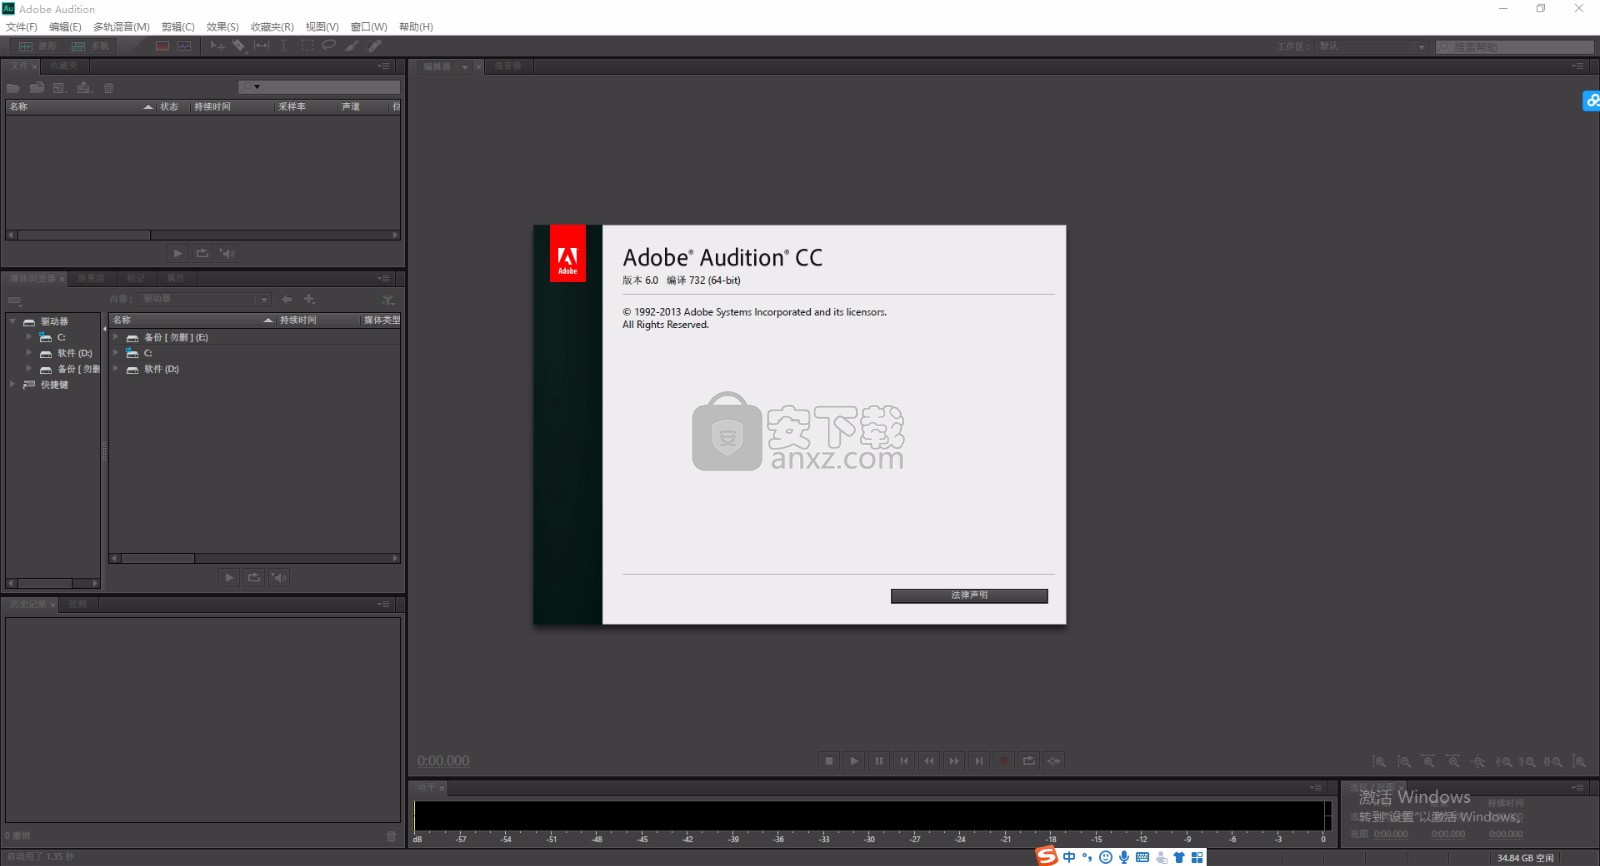Viewport: 1600px width, 866px height.
Task: Toggle spectral frequency display icon
Action: coord(162,46)
